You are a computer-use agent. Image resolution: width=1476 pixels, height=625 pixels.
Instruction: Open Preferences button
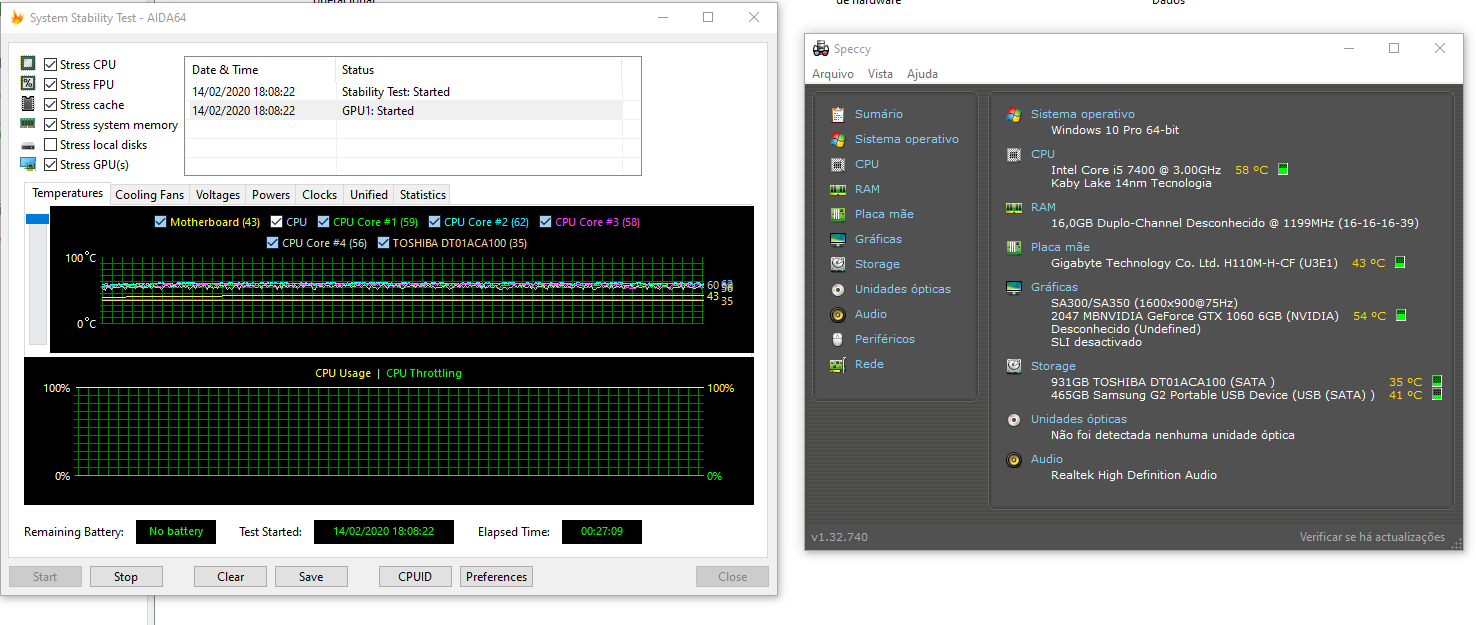pyautogui.click(x=496, y=576)
